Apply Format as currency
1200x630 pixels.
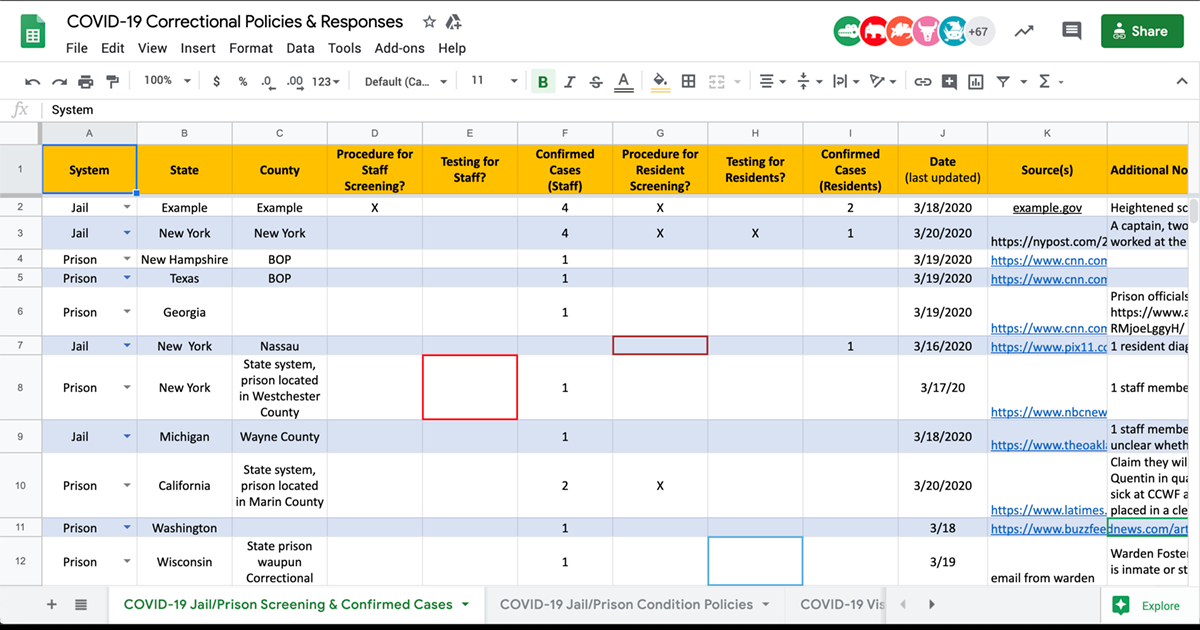tap(216, 81)
